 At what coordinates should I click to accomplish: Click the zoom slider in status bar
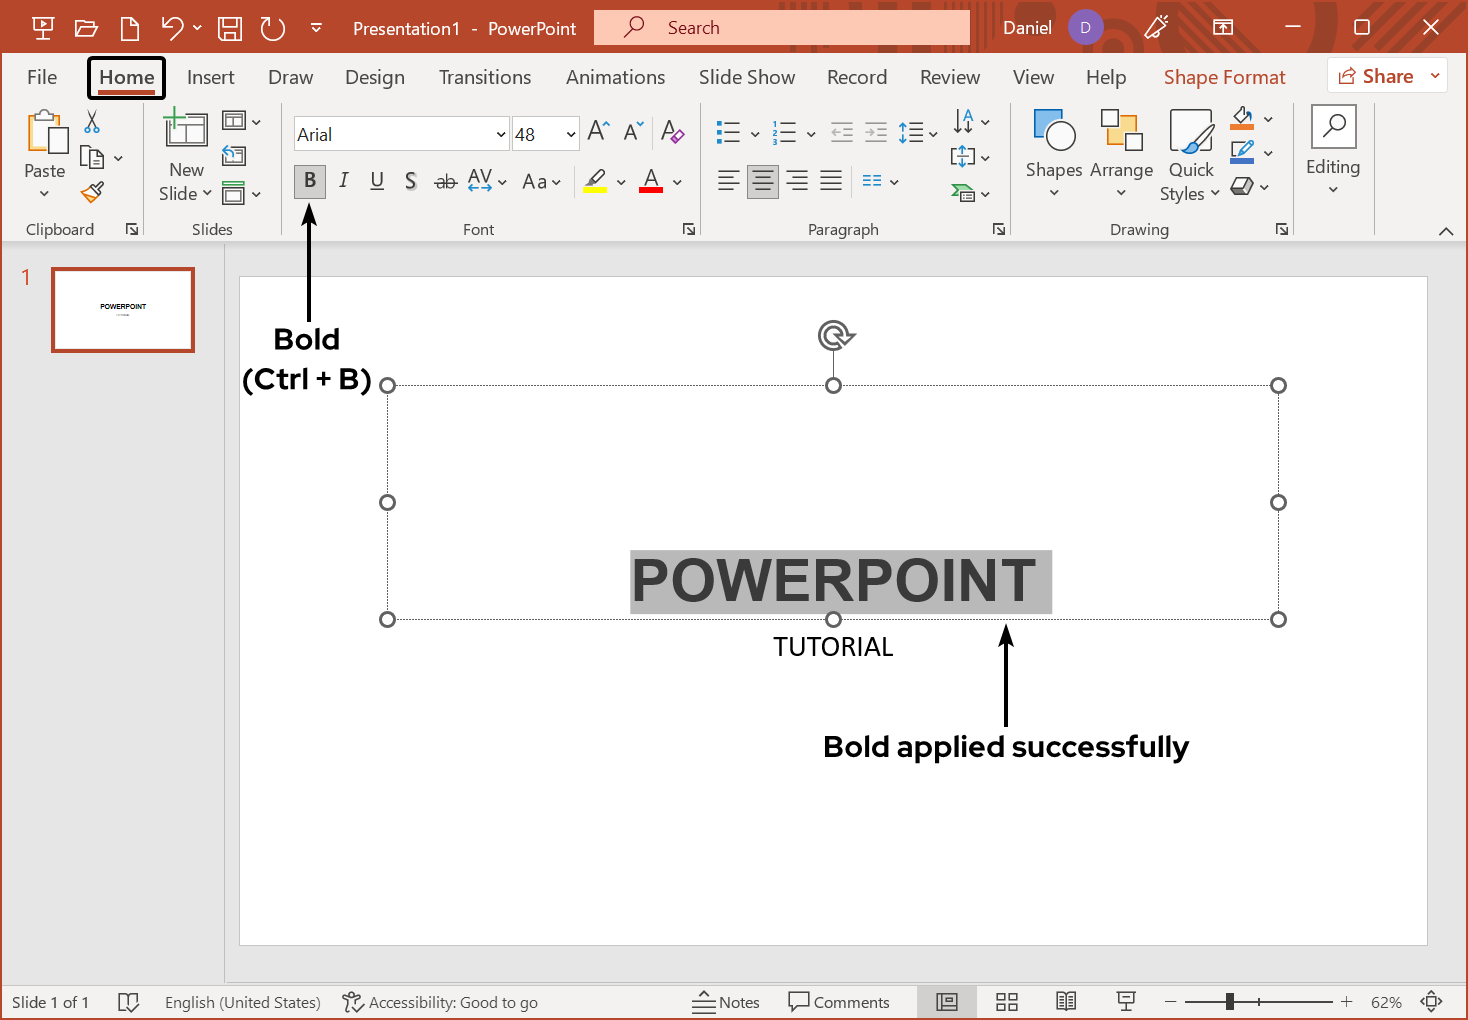click(x=1230, y=1001)
